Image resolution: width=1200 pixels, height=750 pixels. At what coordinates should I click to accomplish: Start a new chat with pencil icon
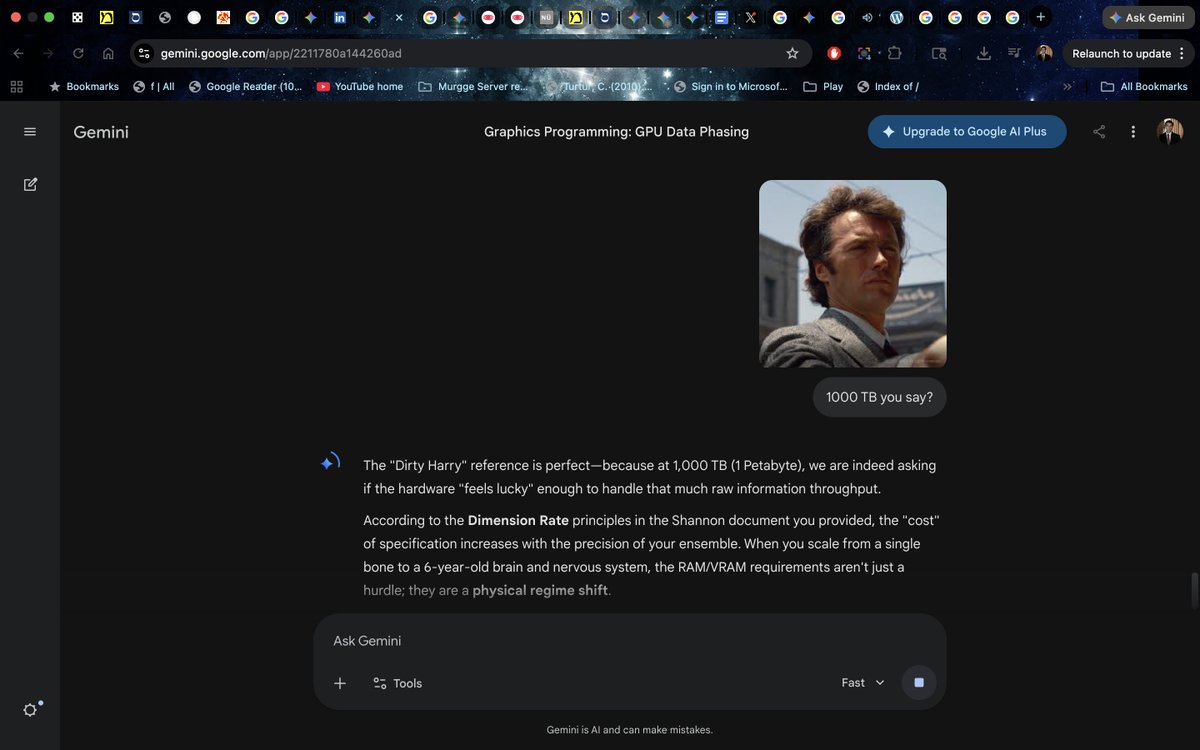click(x=30, y=184)
